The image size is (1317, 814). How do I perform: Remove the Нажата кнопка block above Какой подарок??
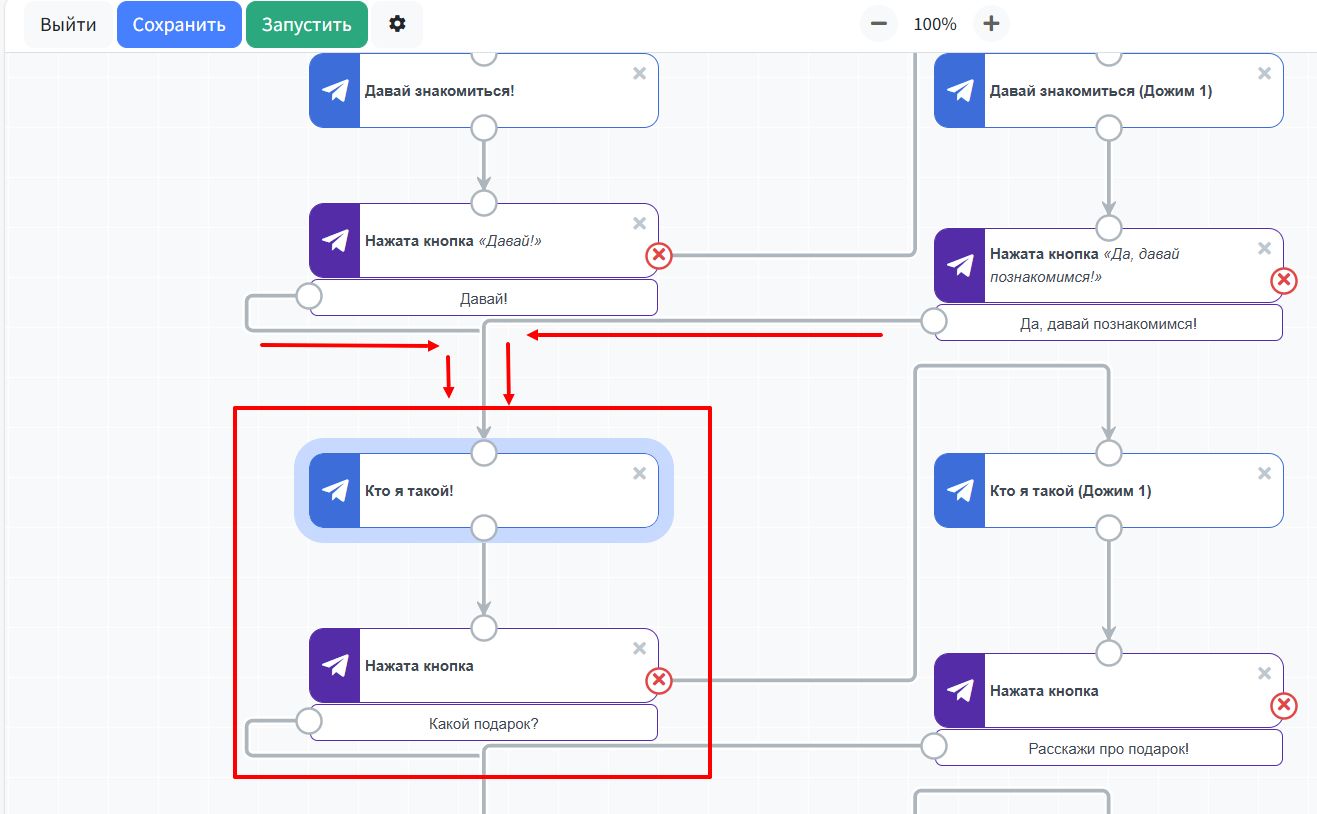[x=640, y=648]
